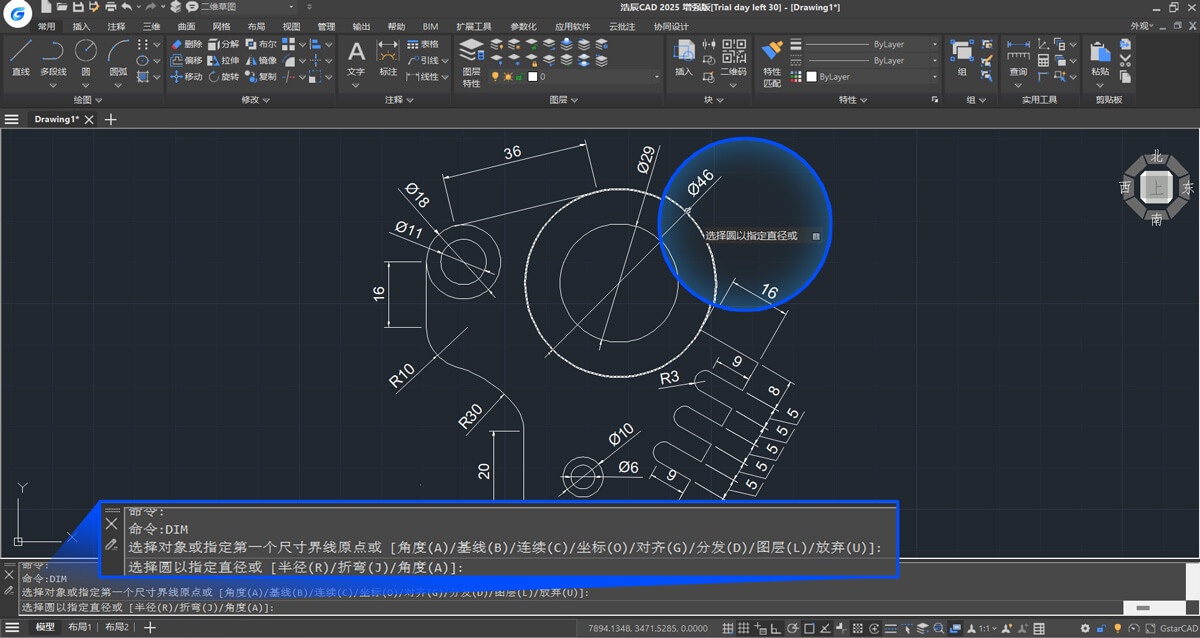This screenshot has width=1200, height=638.
Task: Click the 镜像 (Mirror) tool
Action: click(261, 61)
